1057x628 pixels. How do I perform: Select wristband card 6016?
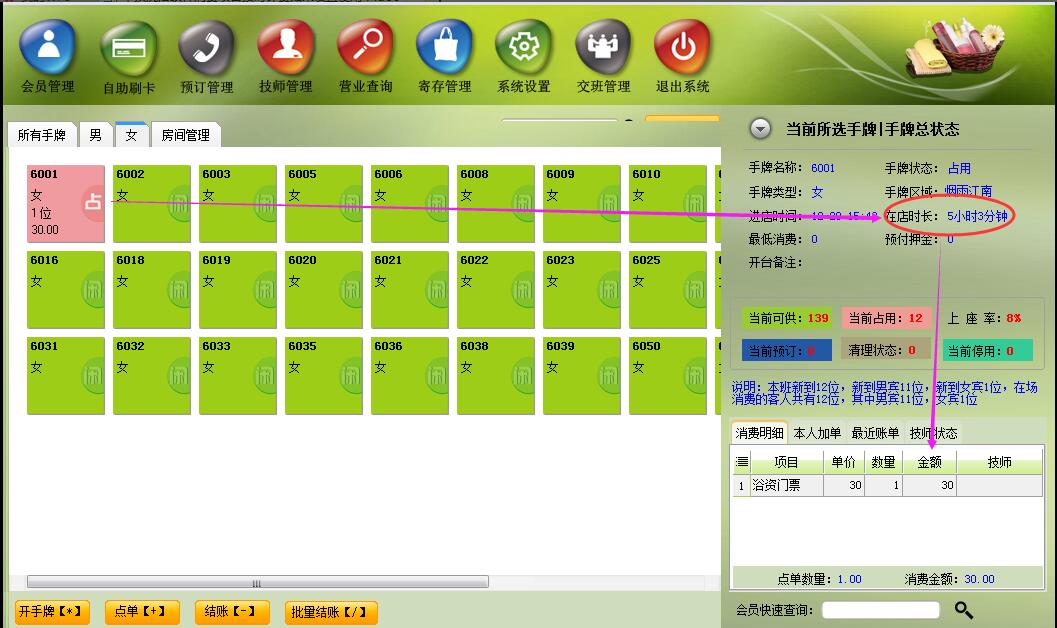pyautogui.click(x=65, y=290)
